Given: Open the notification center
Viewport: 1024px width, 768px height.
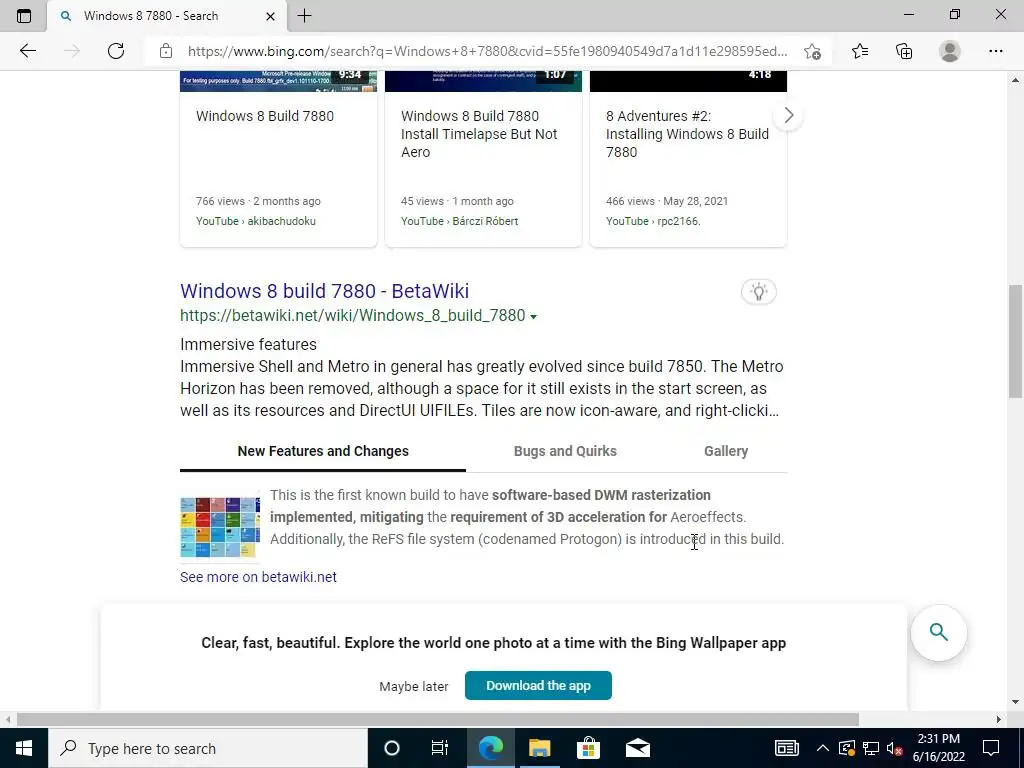Looking at the screenshot, I should pos(991,748).
